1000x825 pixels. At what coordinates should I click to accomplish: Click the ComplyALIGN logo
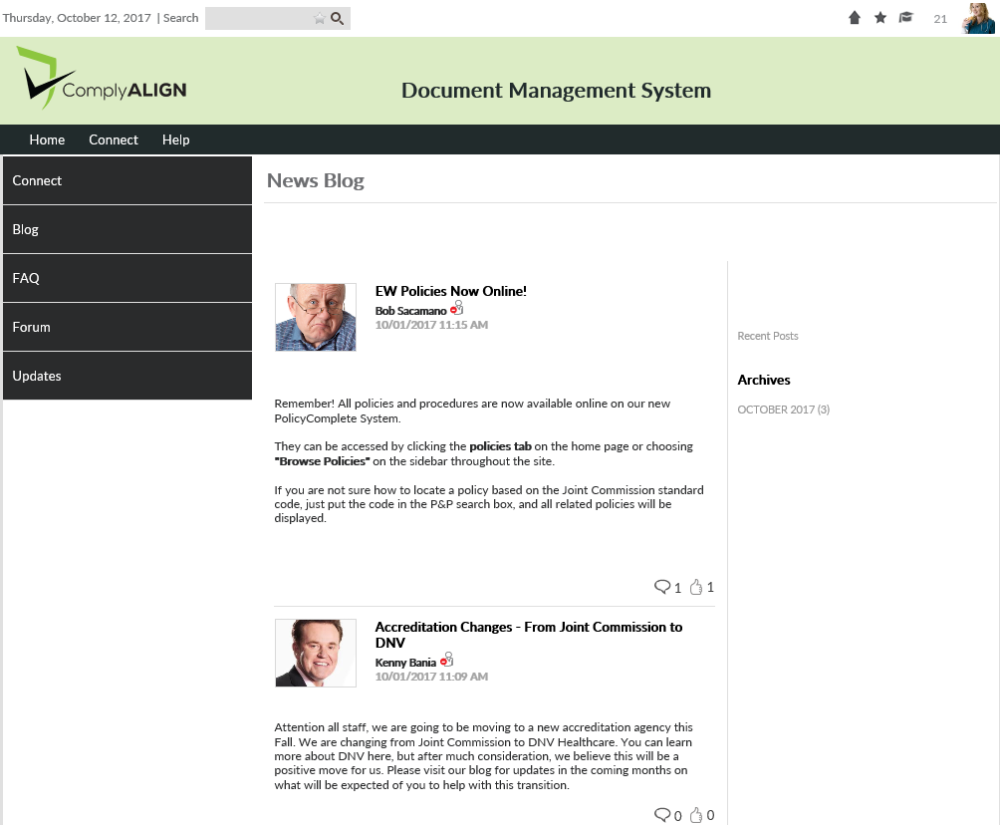click(101, 78)
